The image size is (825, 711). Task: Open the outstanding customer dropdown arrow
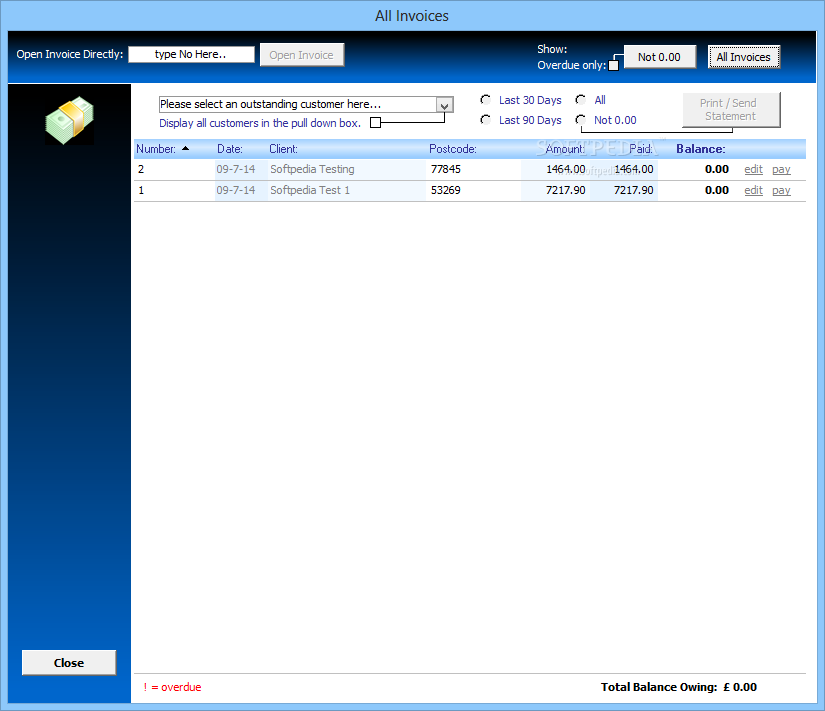[445, 105]
